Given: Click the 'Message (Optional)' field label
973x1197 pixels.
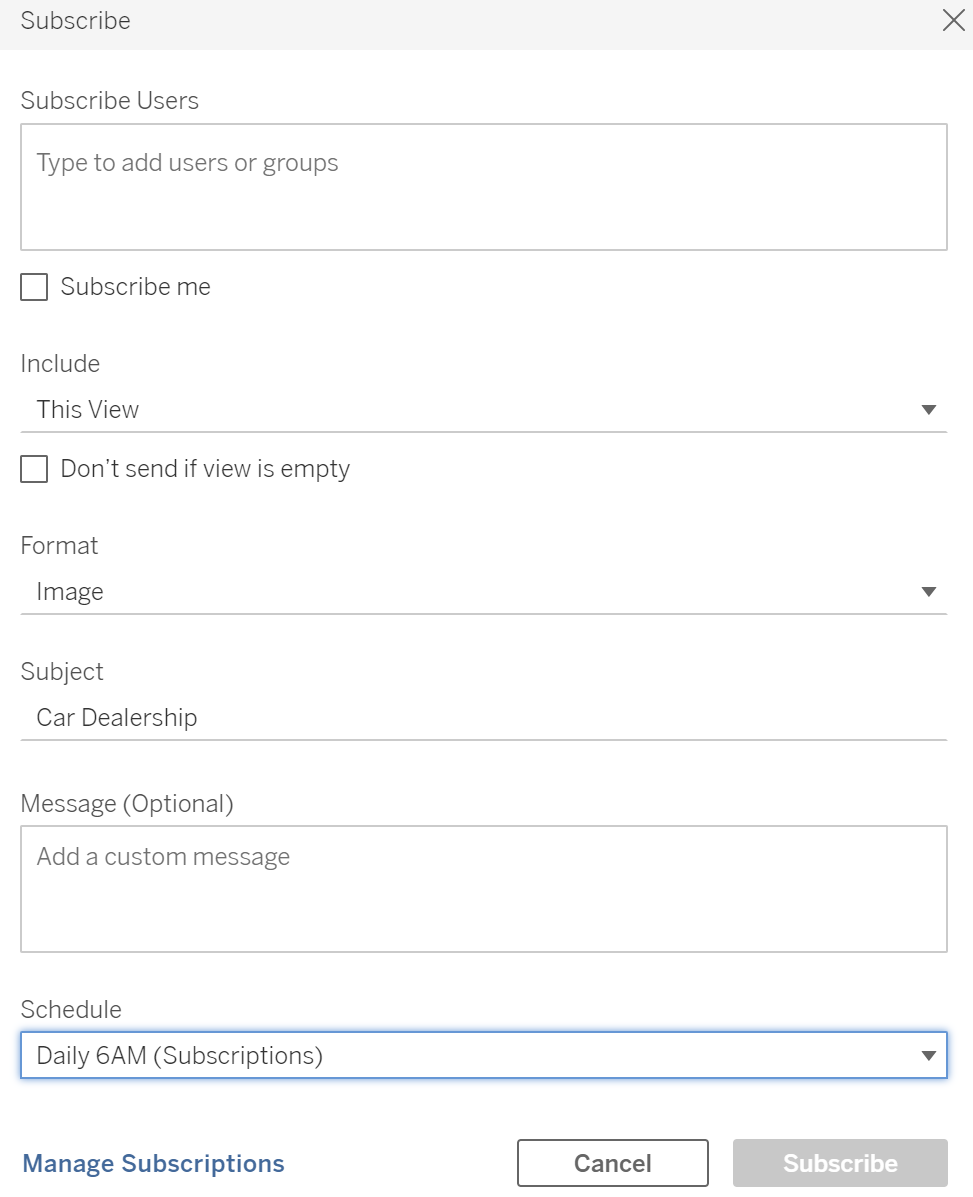Looking at the screenshot, I should point(127,804).
